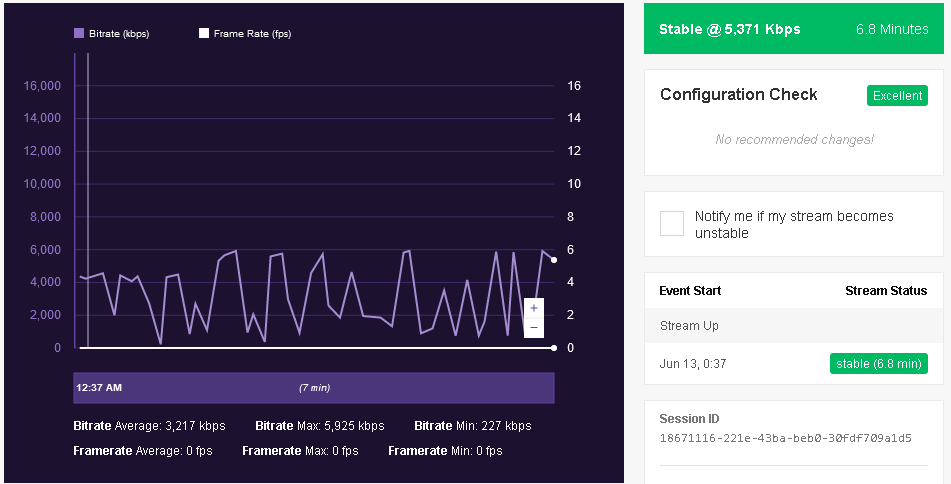
Task: Toggle the Frame Rate (fps) legend label
Action: pyautogui.click(x=252, y=34)
